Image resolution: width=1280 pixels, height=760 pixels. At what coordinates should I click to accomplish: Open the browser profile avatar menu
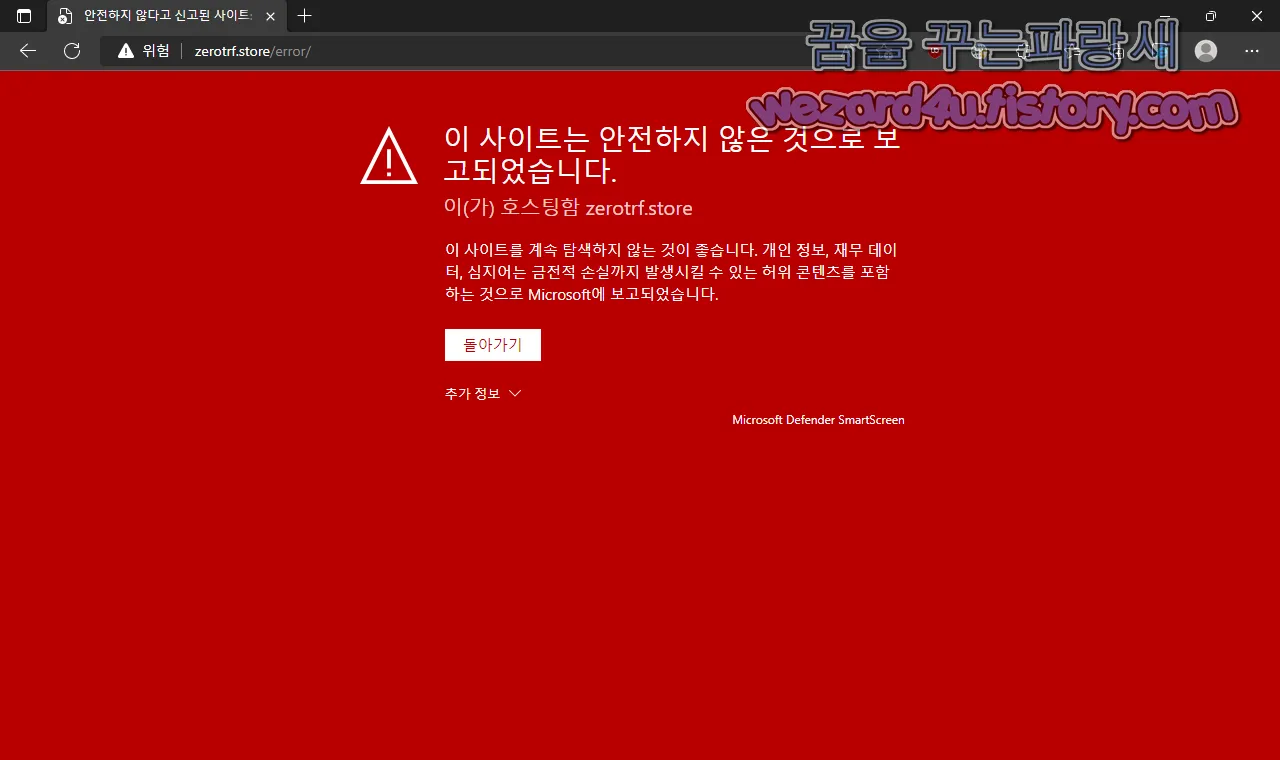pyautogui.click(x=1205, y=50)
